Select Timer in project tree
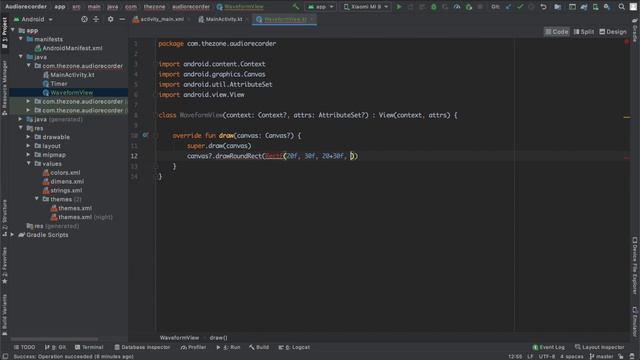This screenshot has width=640, height=360. [55, 84]
